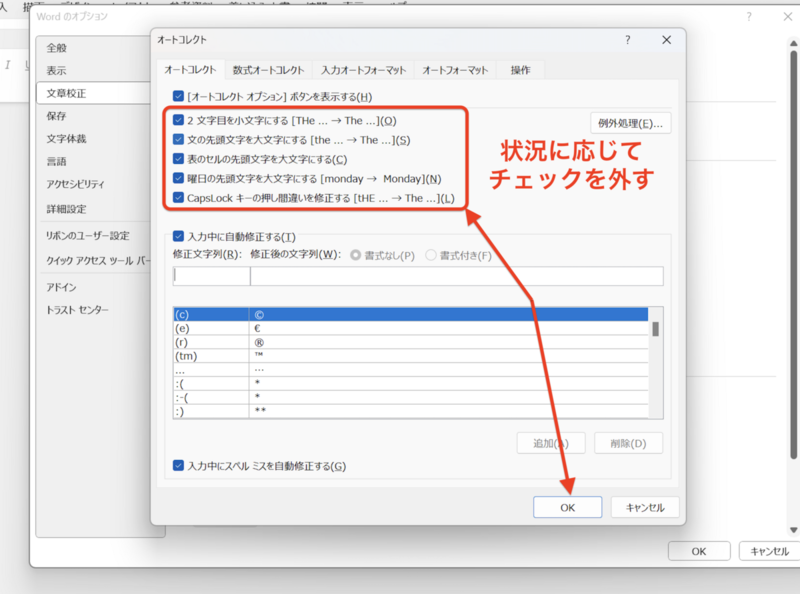Image resolution: width=800 pixels, height=594 pixels.
Task: Confirm オートコレクト dialog with OK
Action: pos(567,507)
